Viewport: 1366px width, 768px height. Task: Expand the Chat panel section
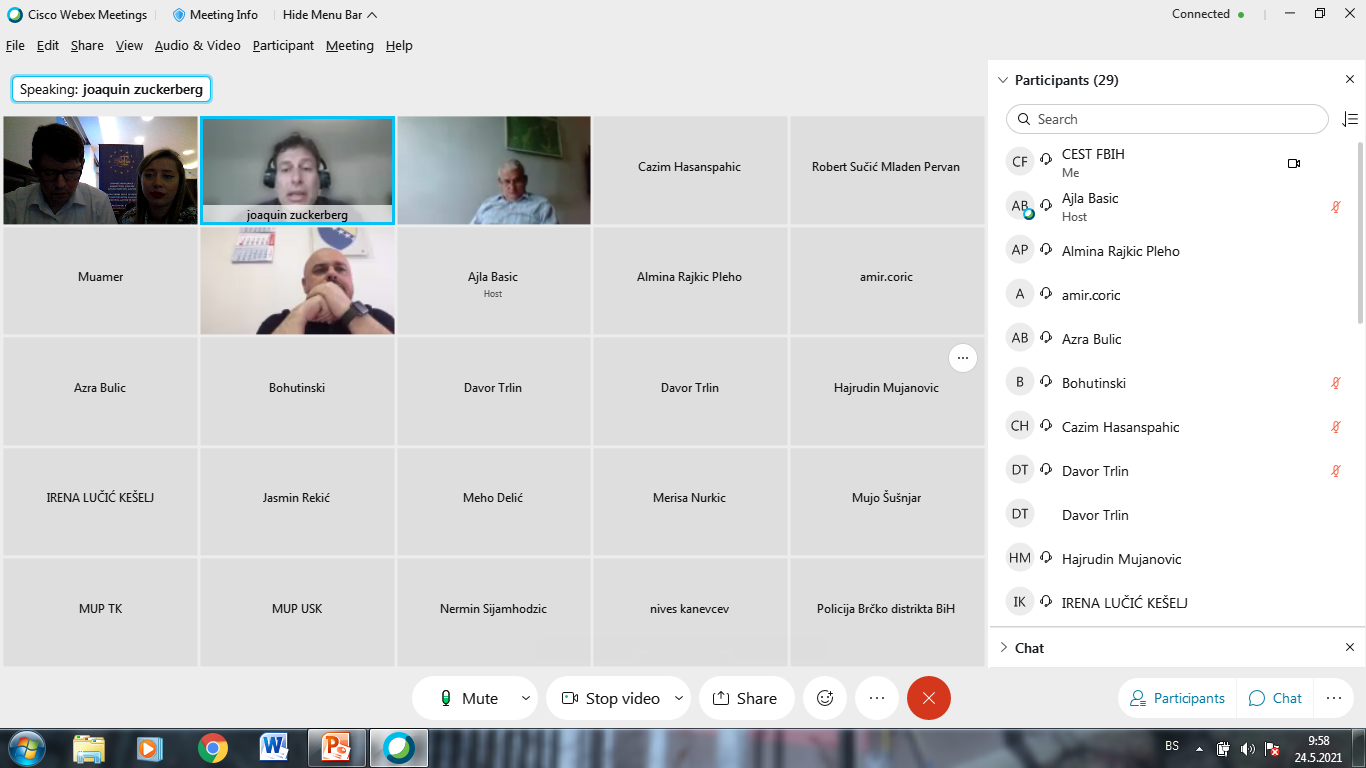point(1004,648)
